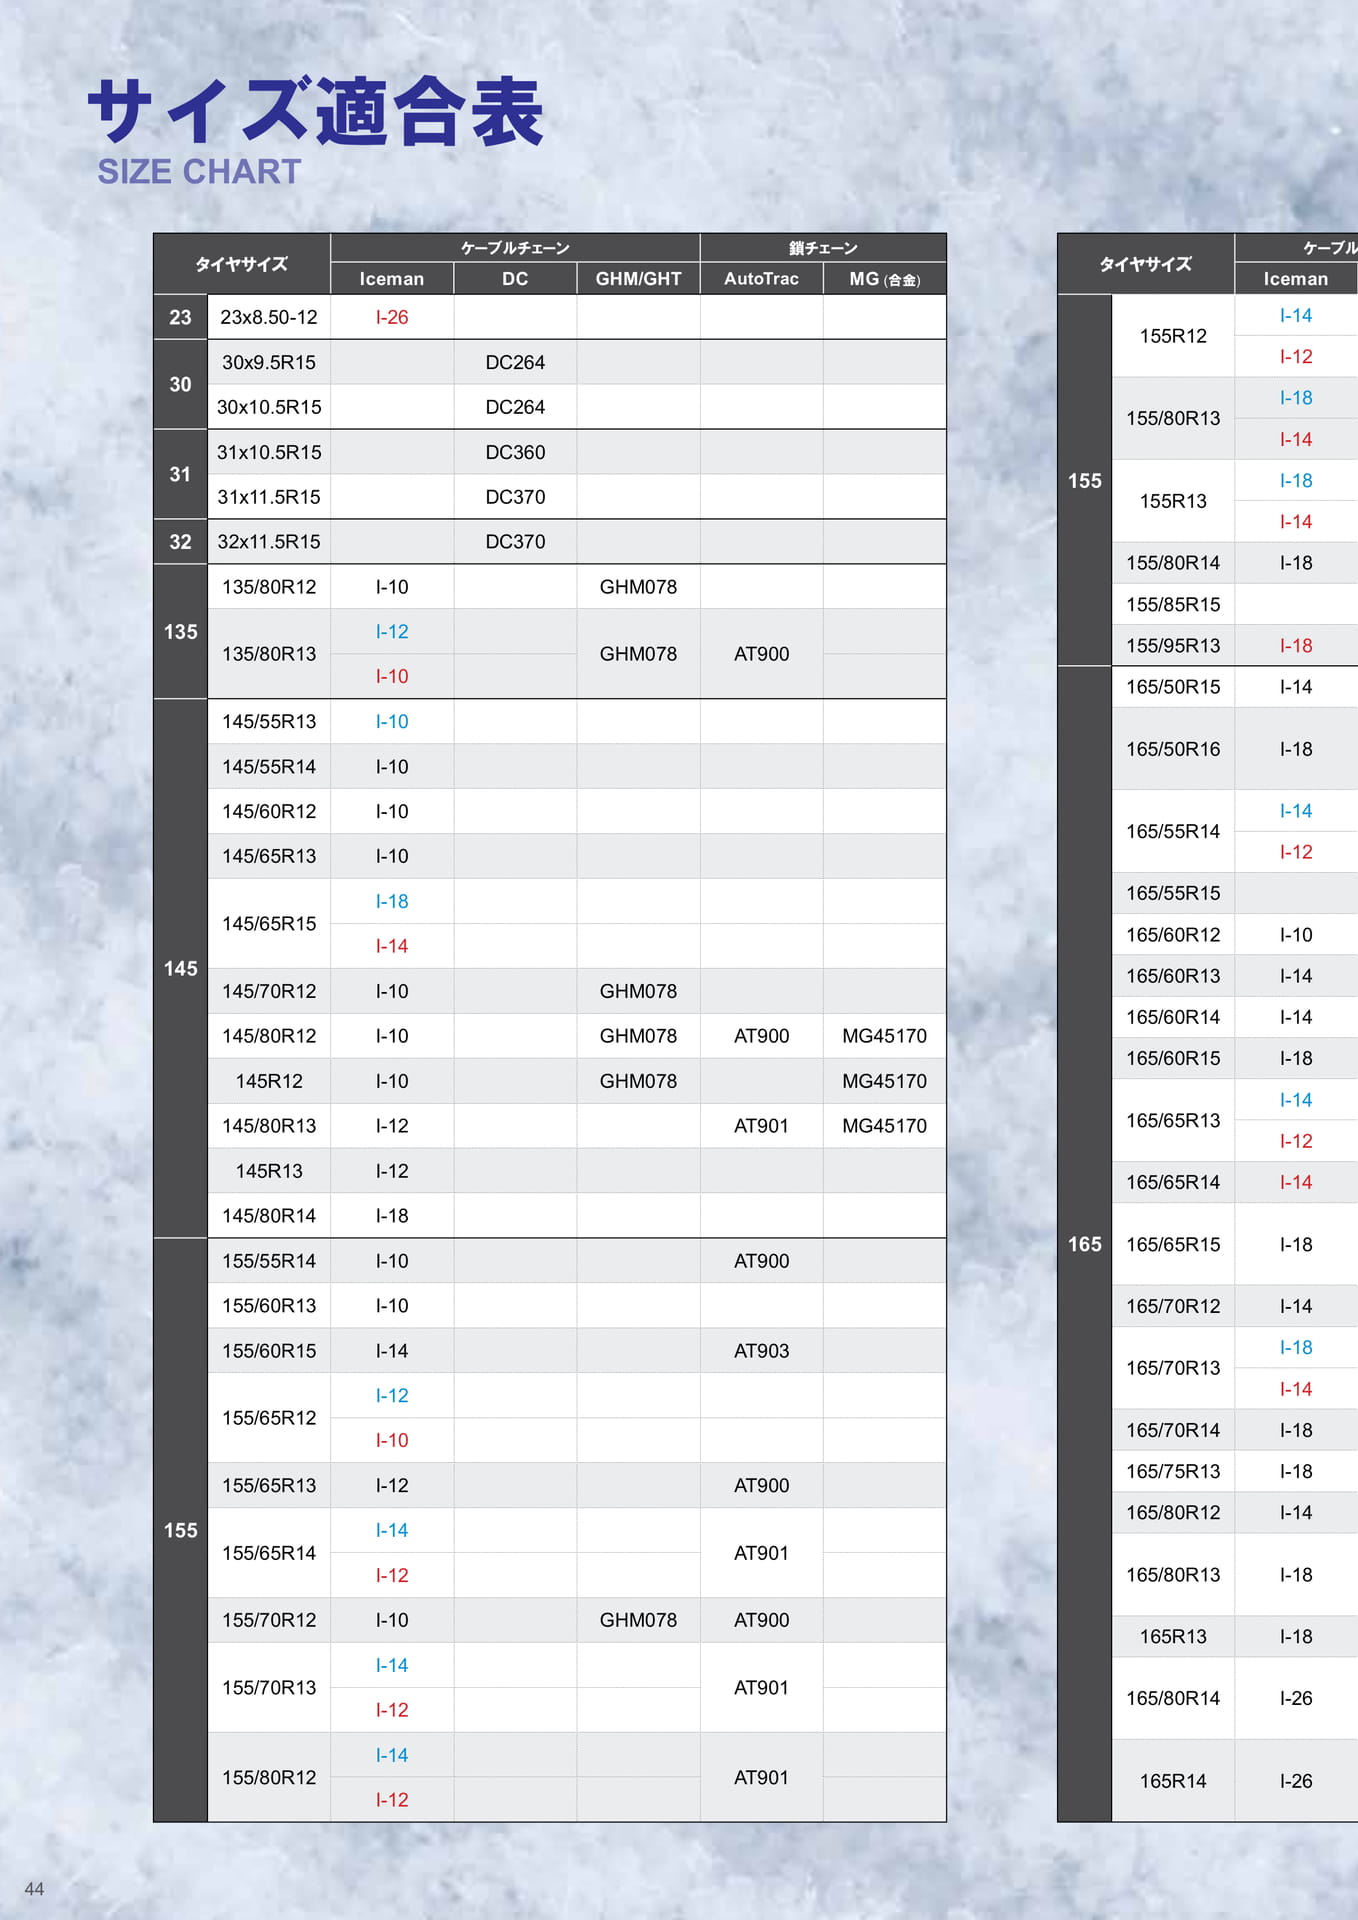Click the 165/80R13 tire size cell
Screen dimensions: 1358x1920
(x=1173, y=1575)
